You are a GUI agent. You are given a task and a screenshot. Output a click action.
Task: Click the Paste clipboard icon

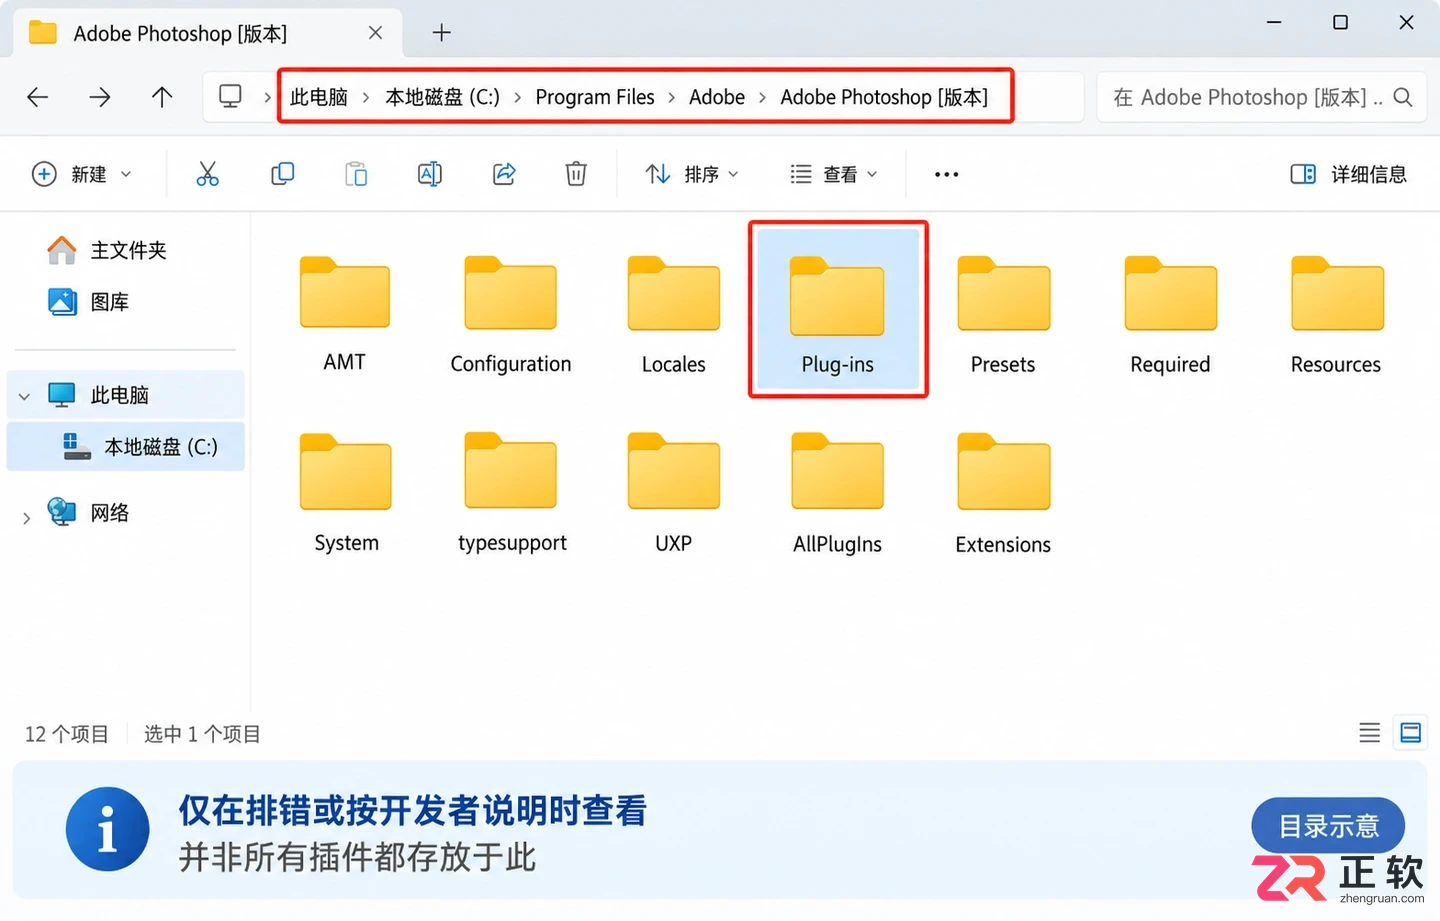pos(356,174)
